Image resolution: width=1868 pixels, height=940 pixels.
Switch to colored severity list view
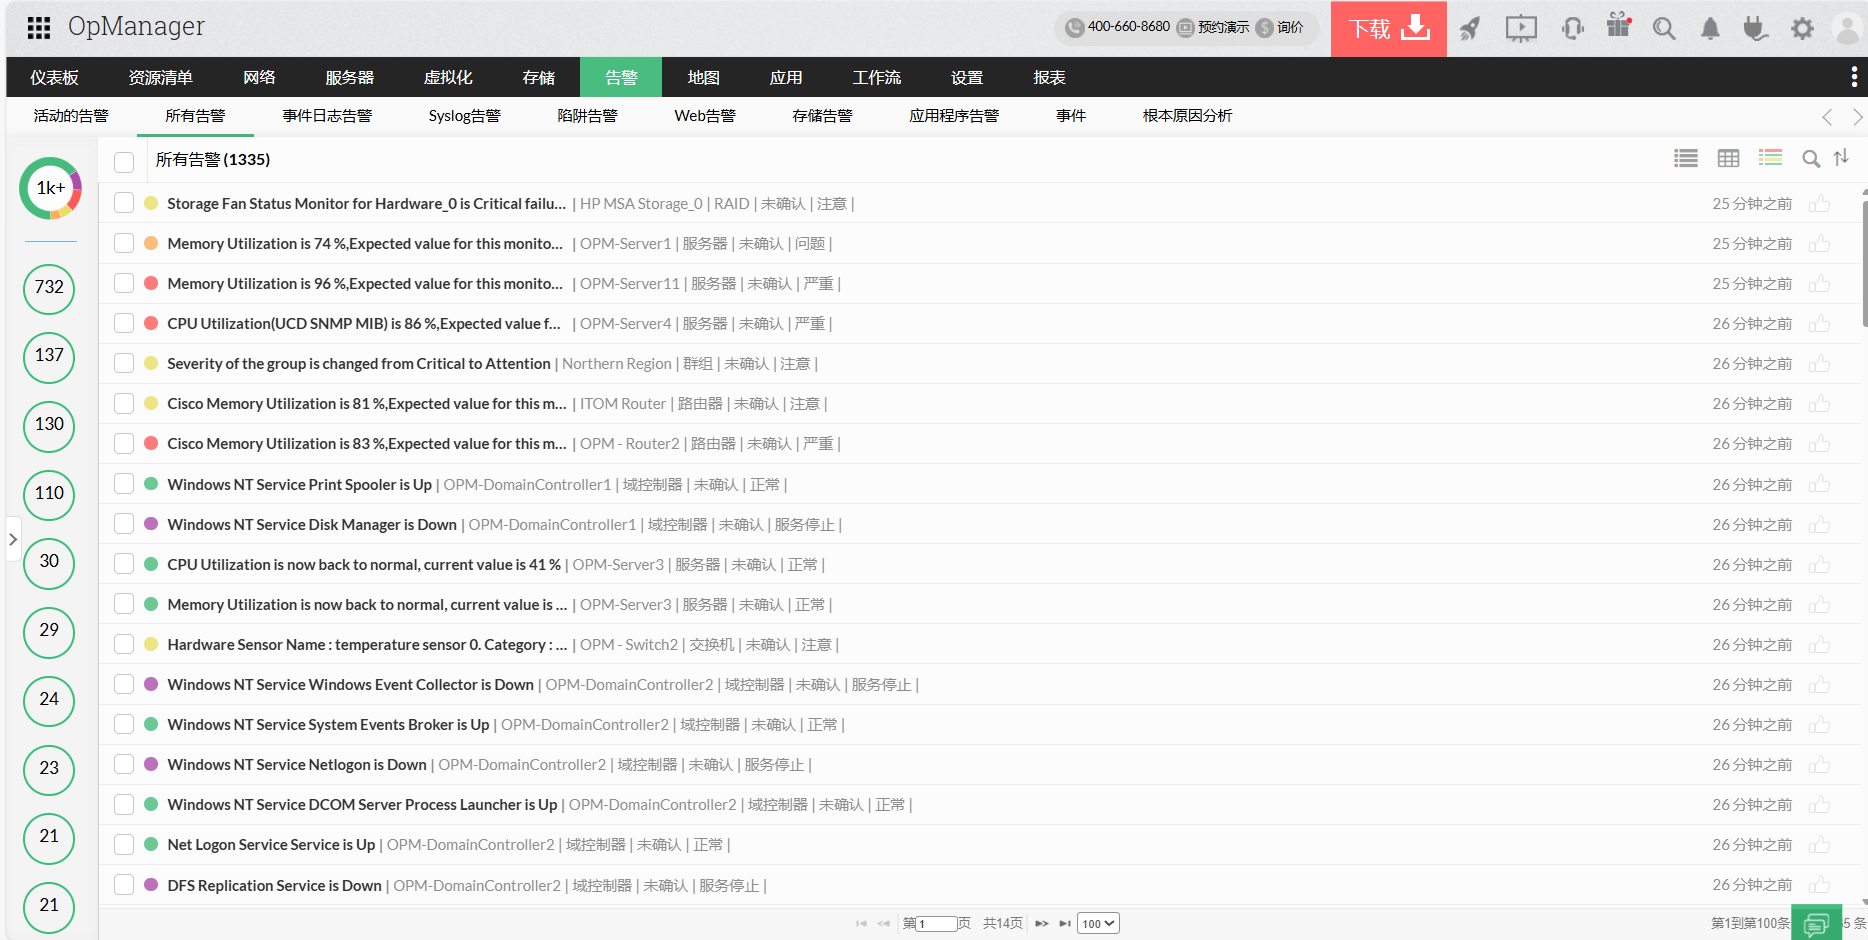[x=1771, y=158]
